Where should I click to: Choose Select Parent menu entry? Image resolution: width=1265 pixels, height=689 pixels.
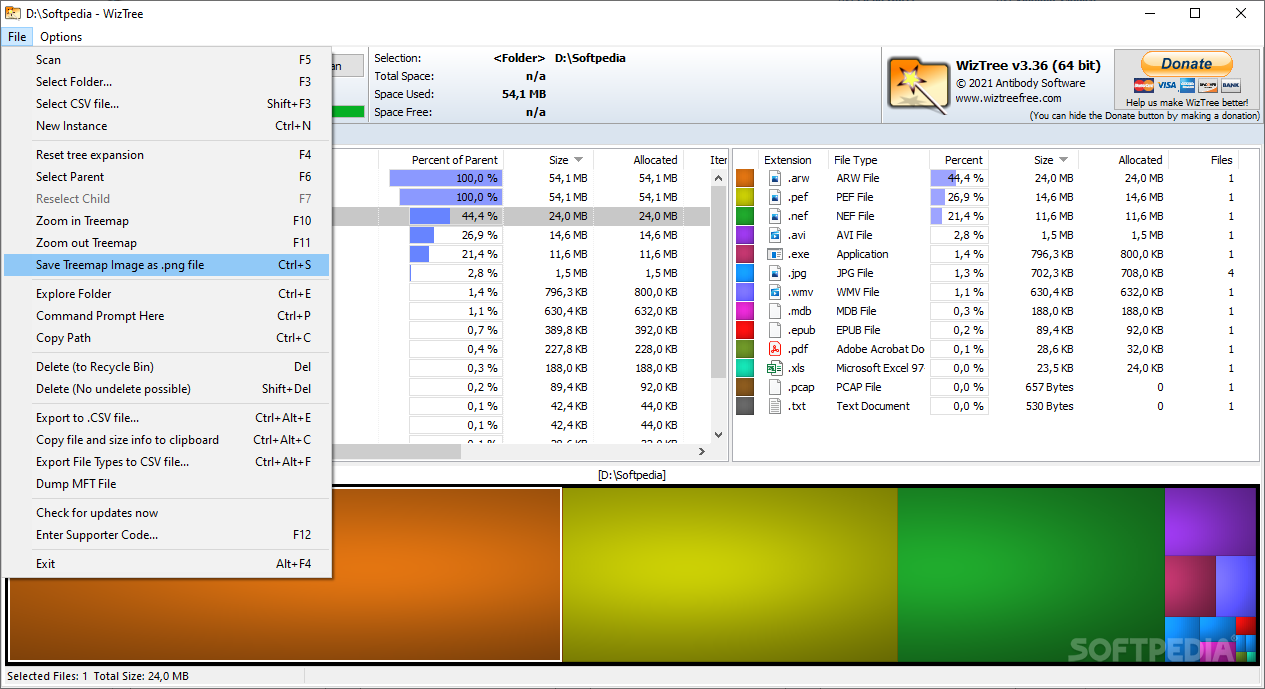coord(166,177)
